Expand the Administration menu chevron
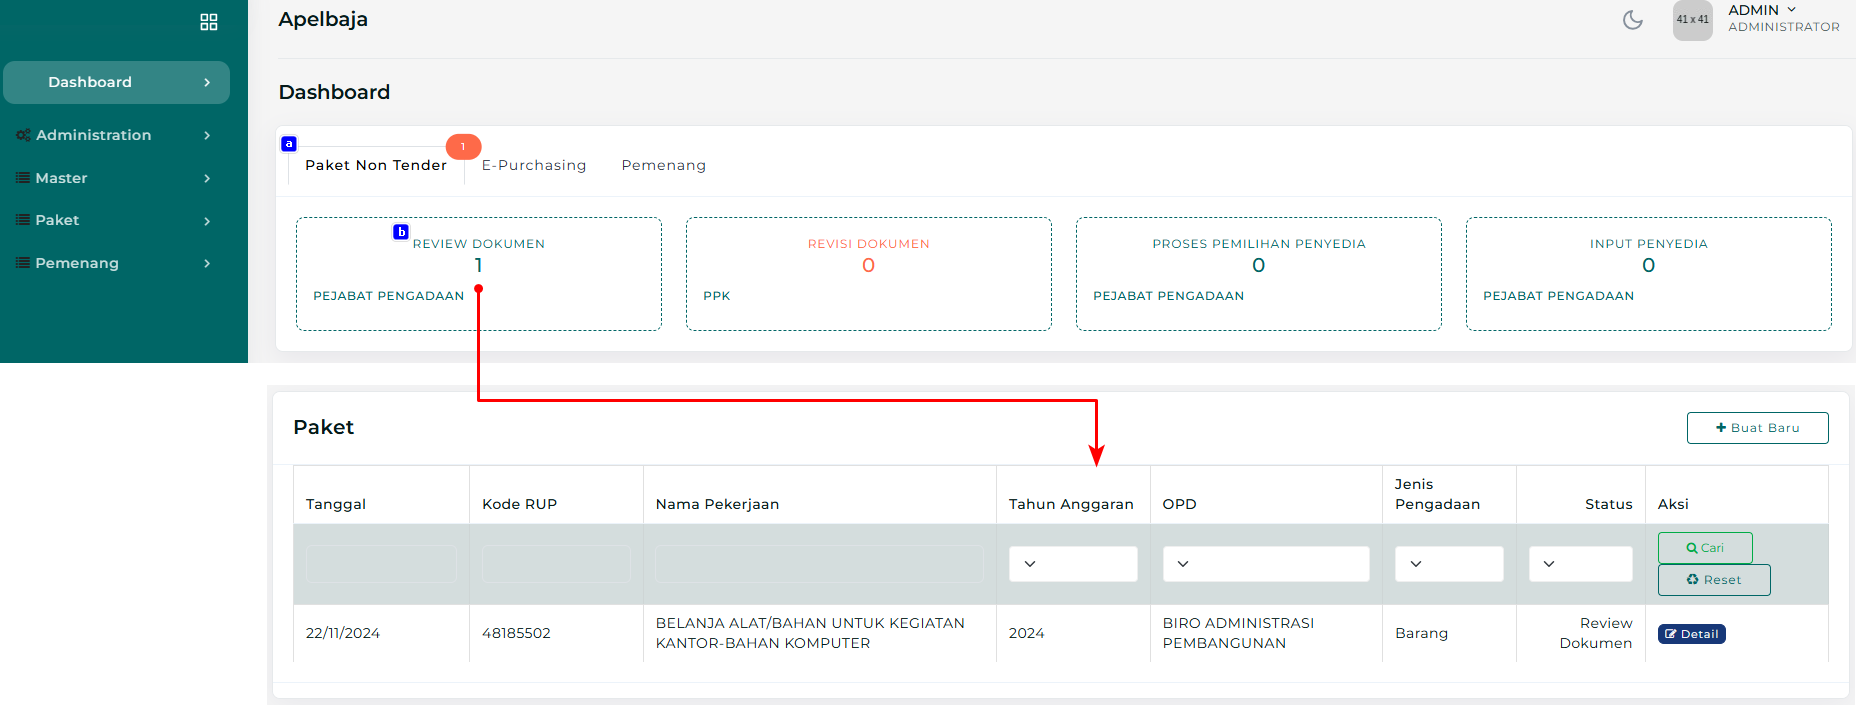This screenshot has height=705, width=1856. click(x=207, y=135)
